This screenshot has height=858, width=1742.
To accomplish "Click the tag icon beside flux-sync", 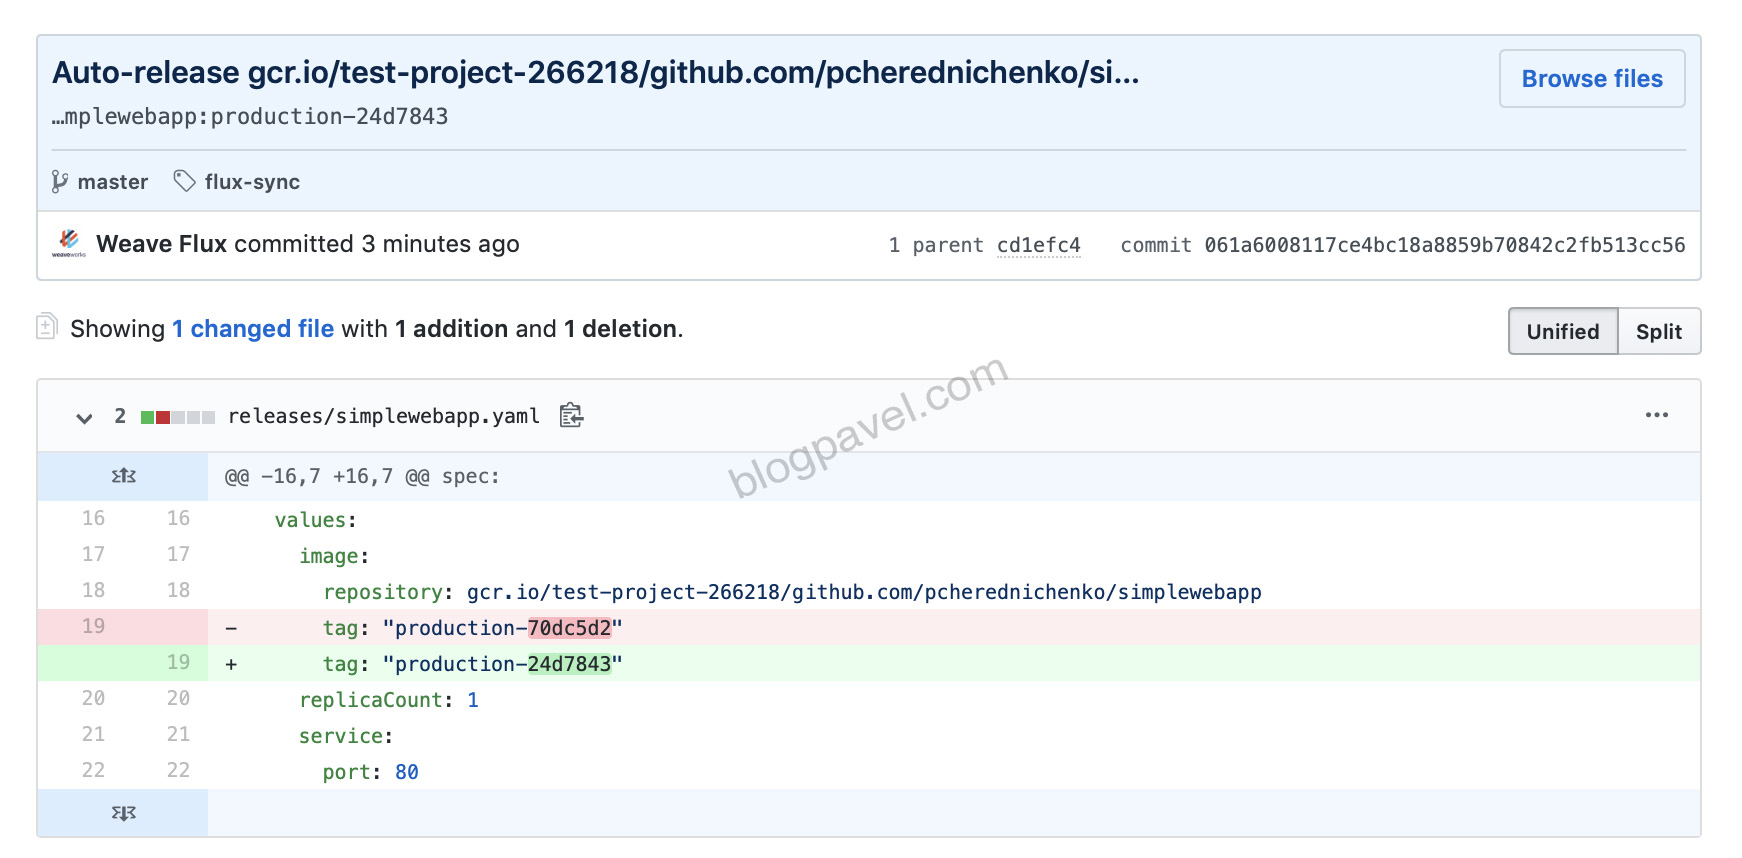I will (183, 181).
